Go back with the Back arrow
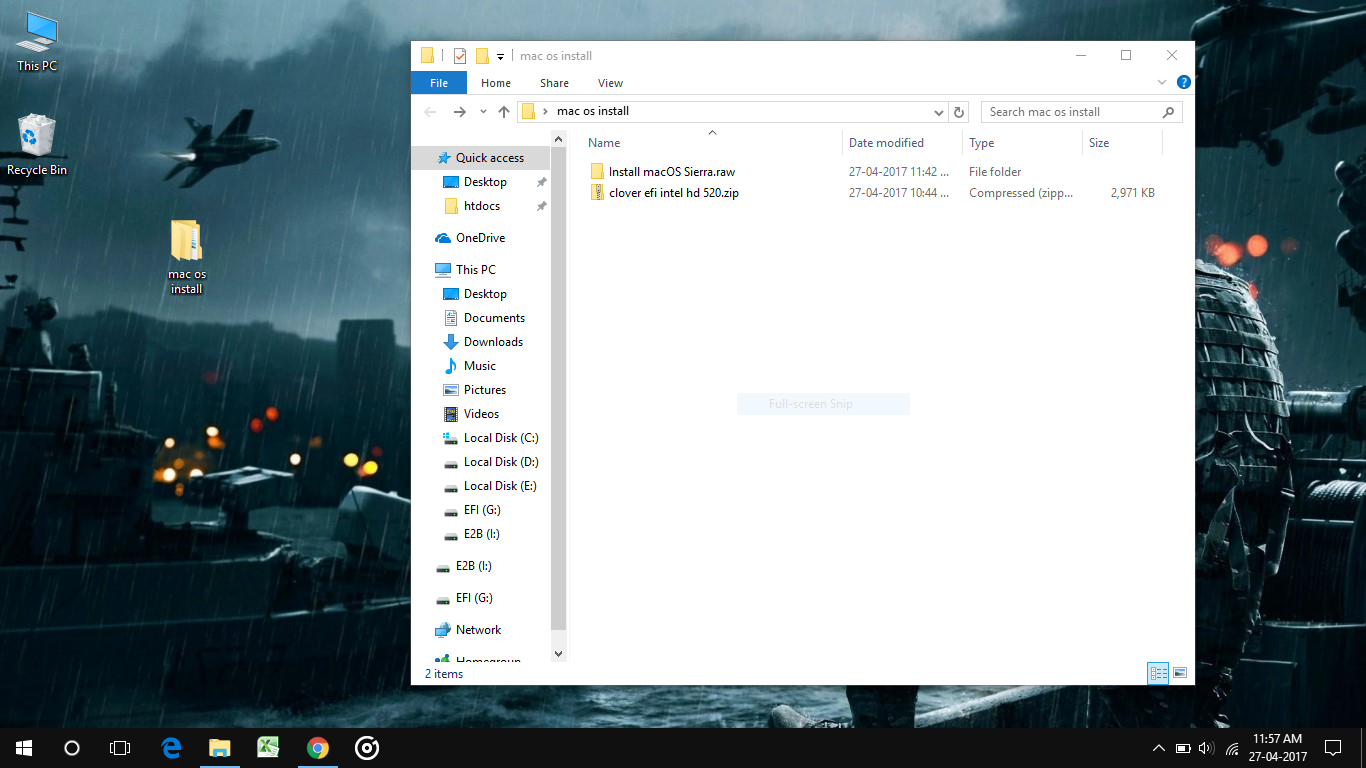Viewport: 1366px width, 768px height. click(x=431, y=112)
